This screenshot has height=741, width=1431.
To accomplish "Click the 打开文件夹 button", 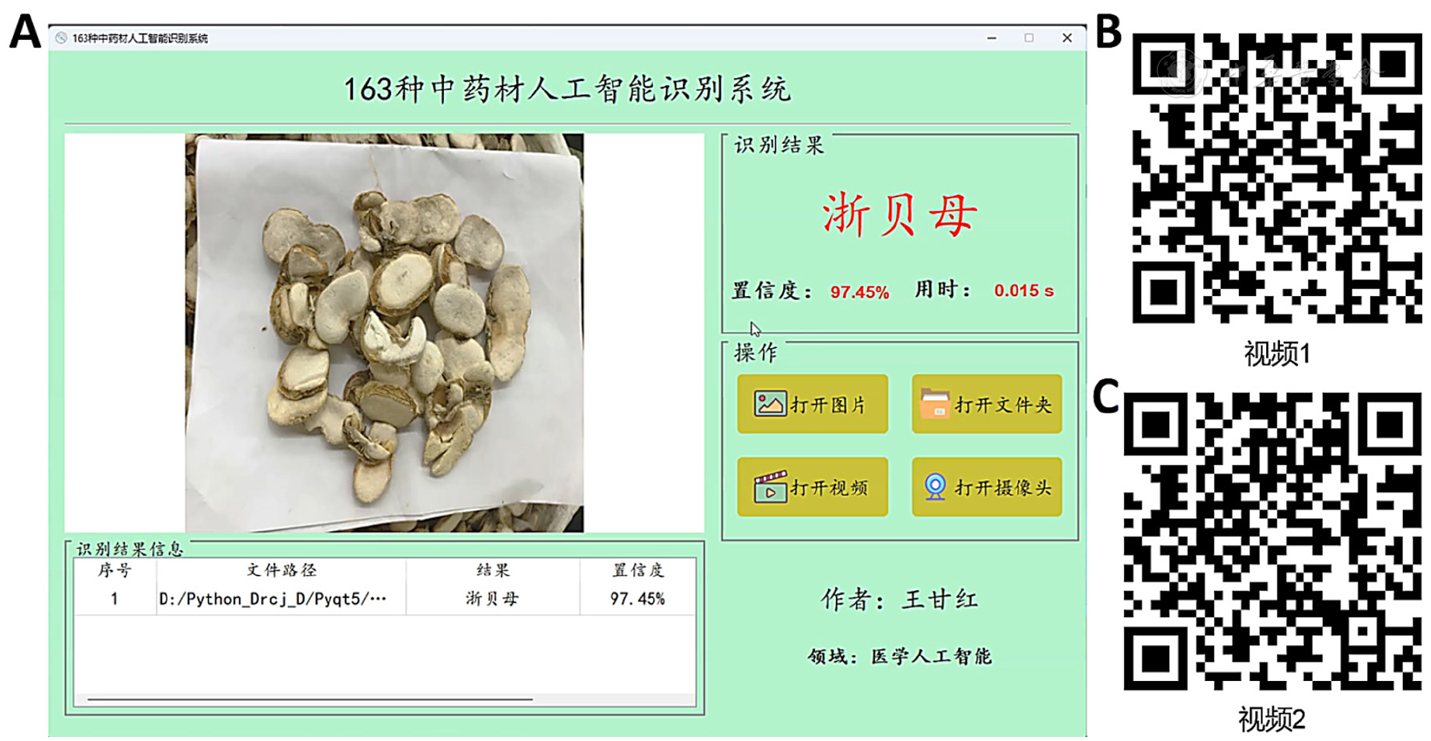I will [x=986, y=404].
